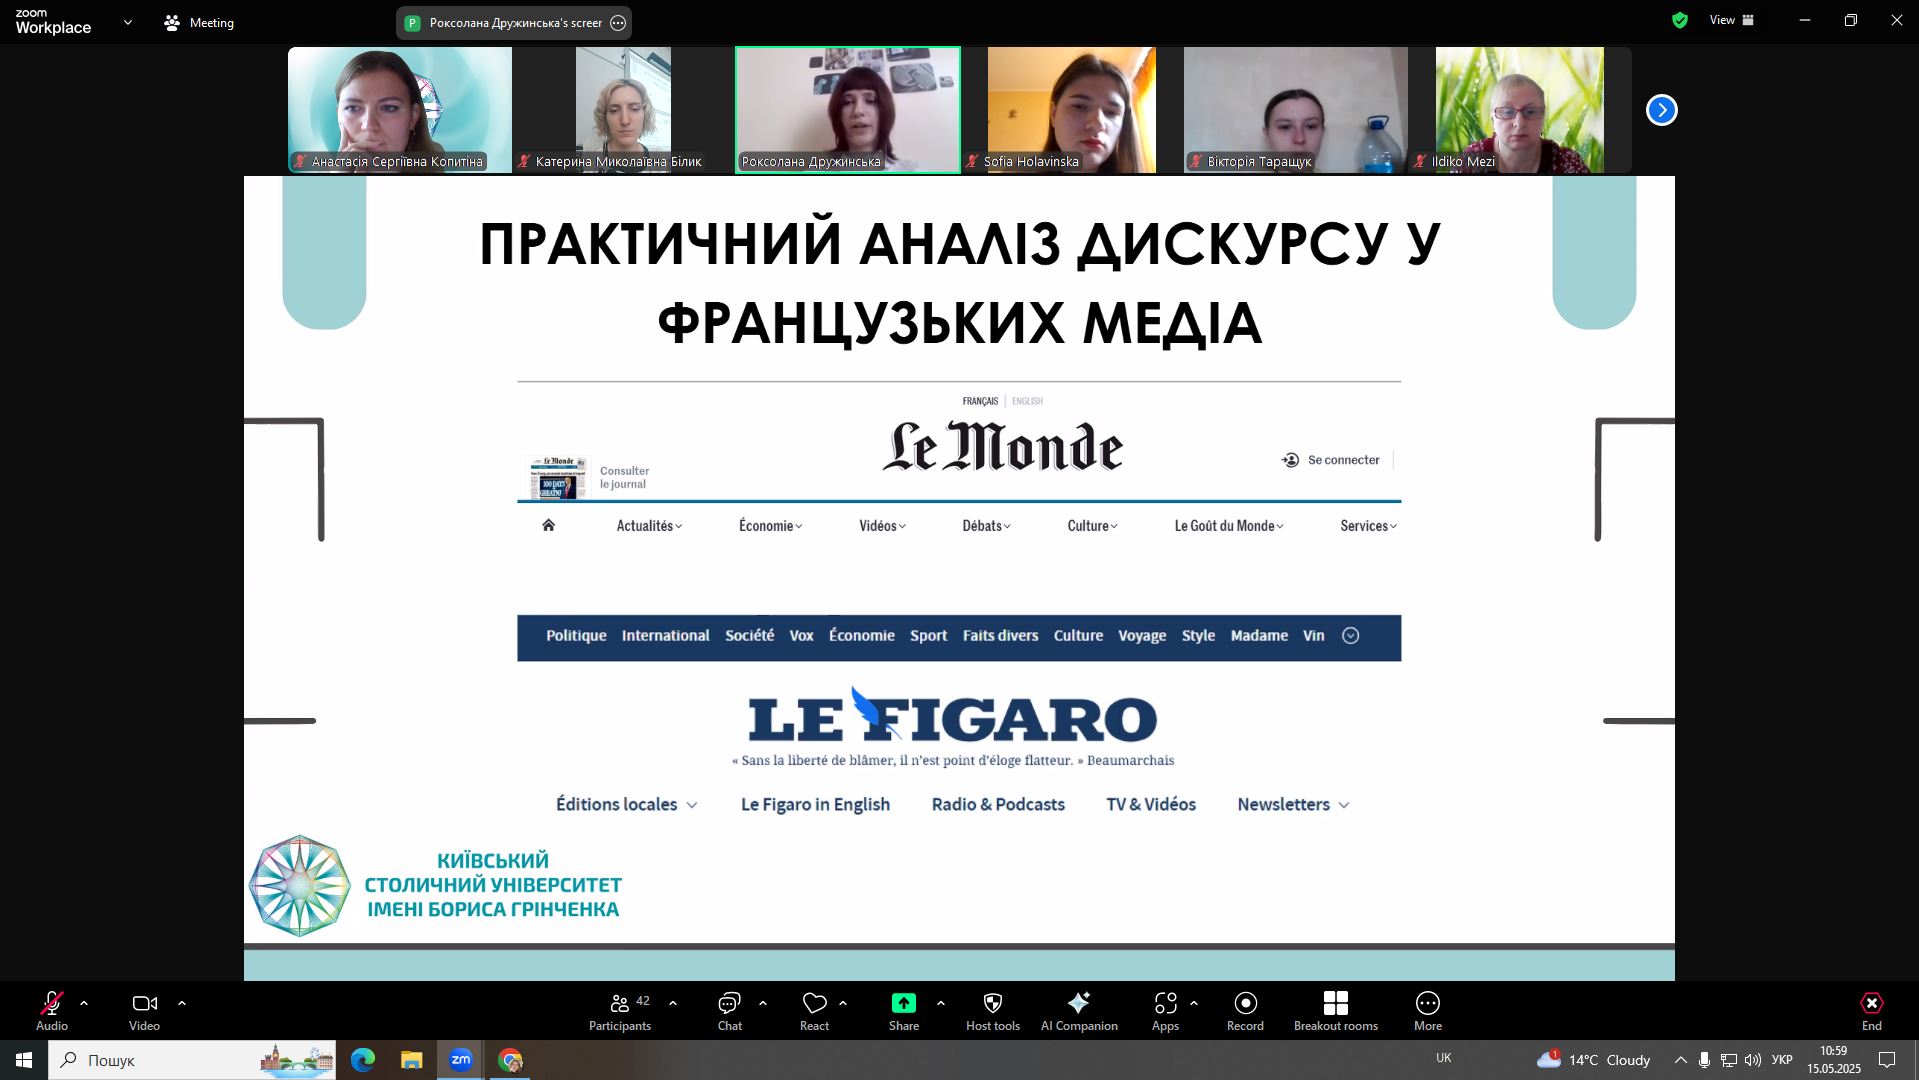
Task: Show next participants with right arrow
Action: click(x=1661, y=110)
